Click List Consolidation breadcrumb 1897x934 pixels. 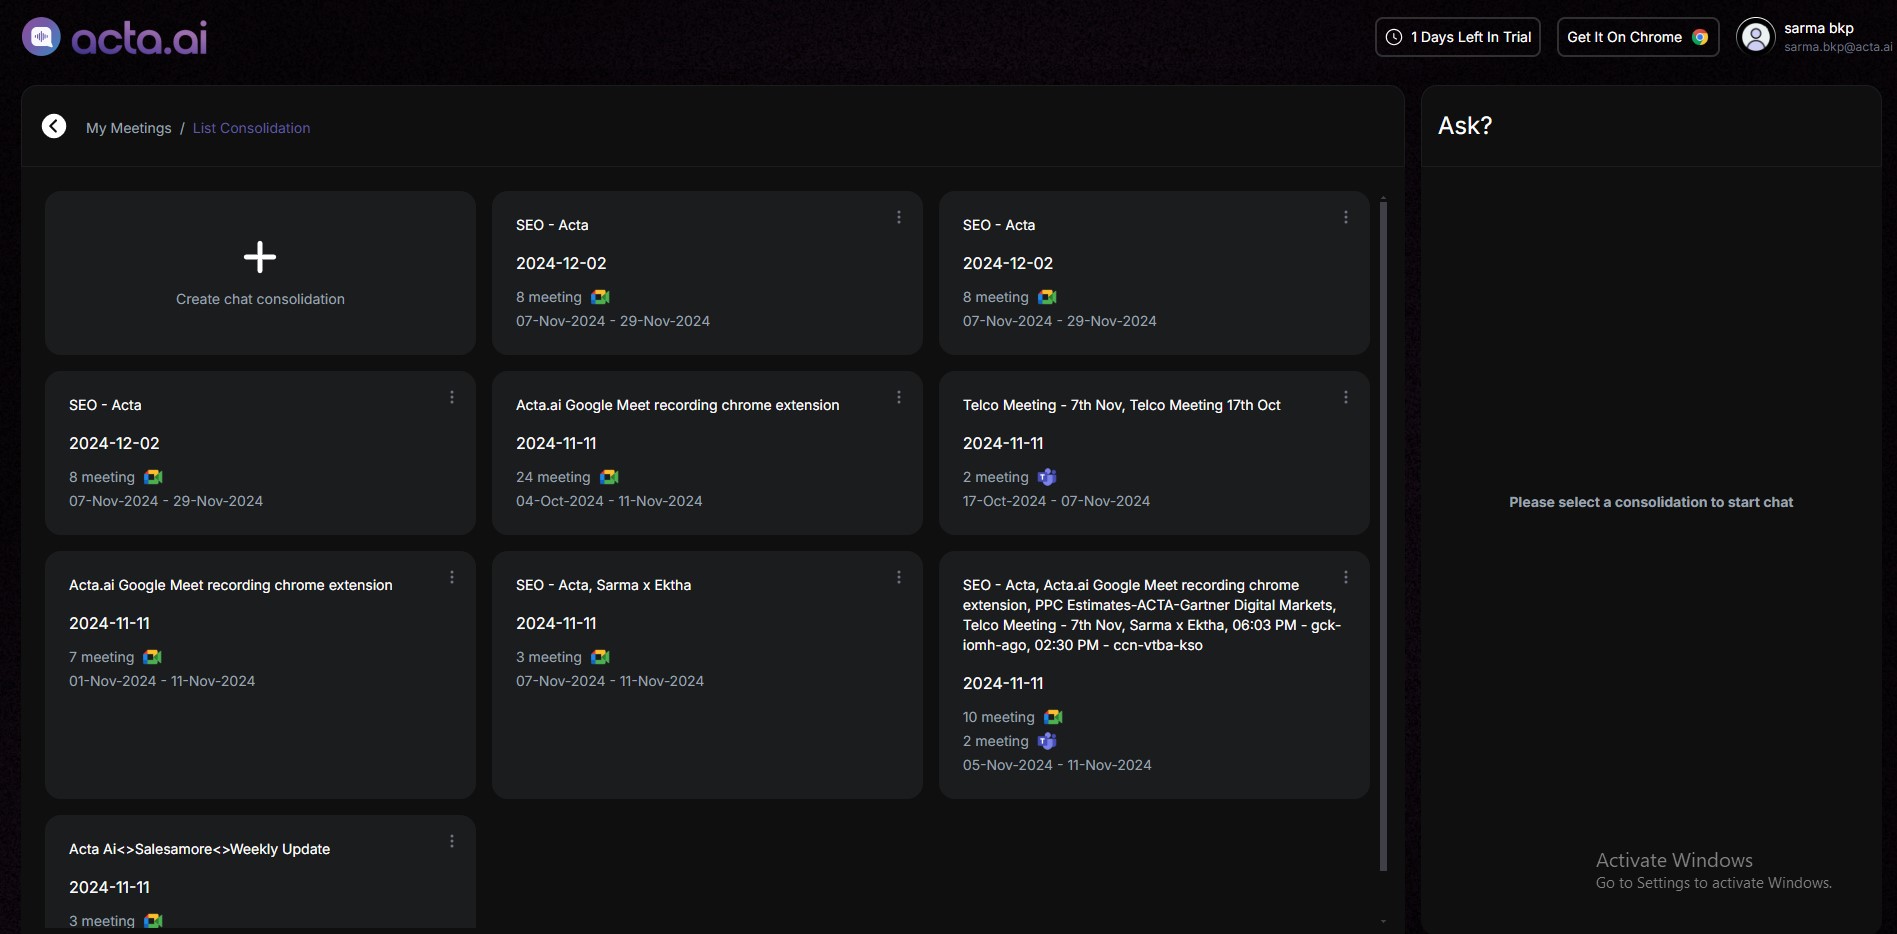click(x=251, y=128)
